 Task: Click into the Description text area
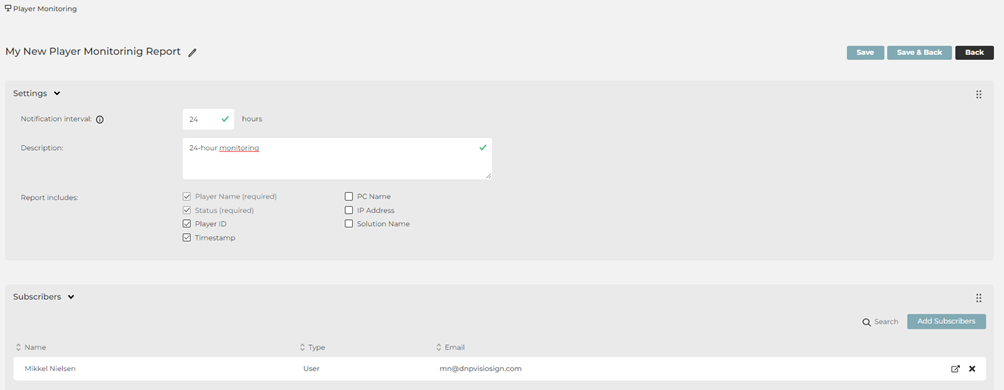click(x=337, y=158)
